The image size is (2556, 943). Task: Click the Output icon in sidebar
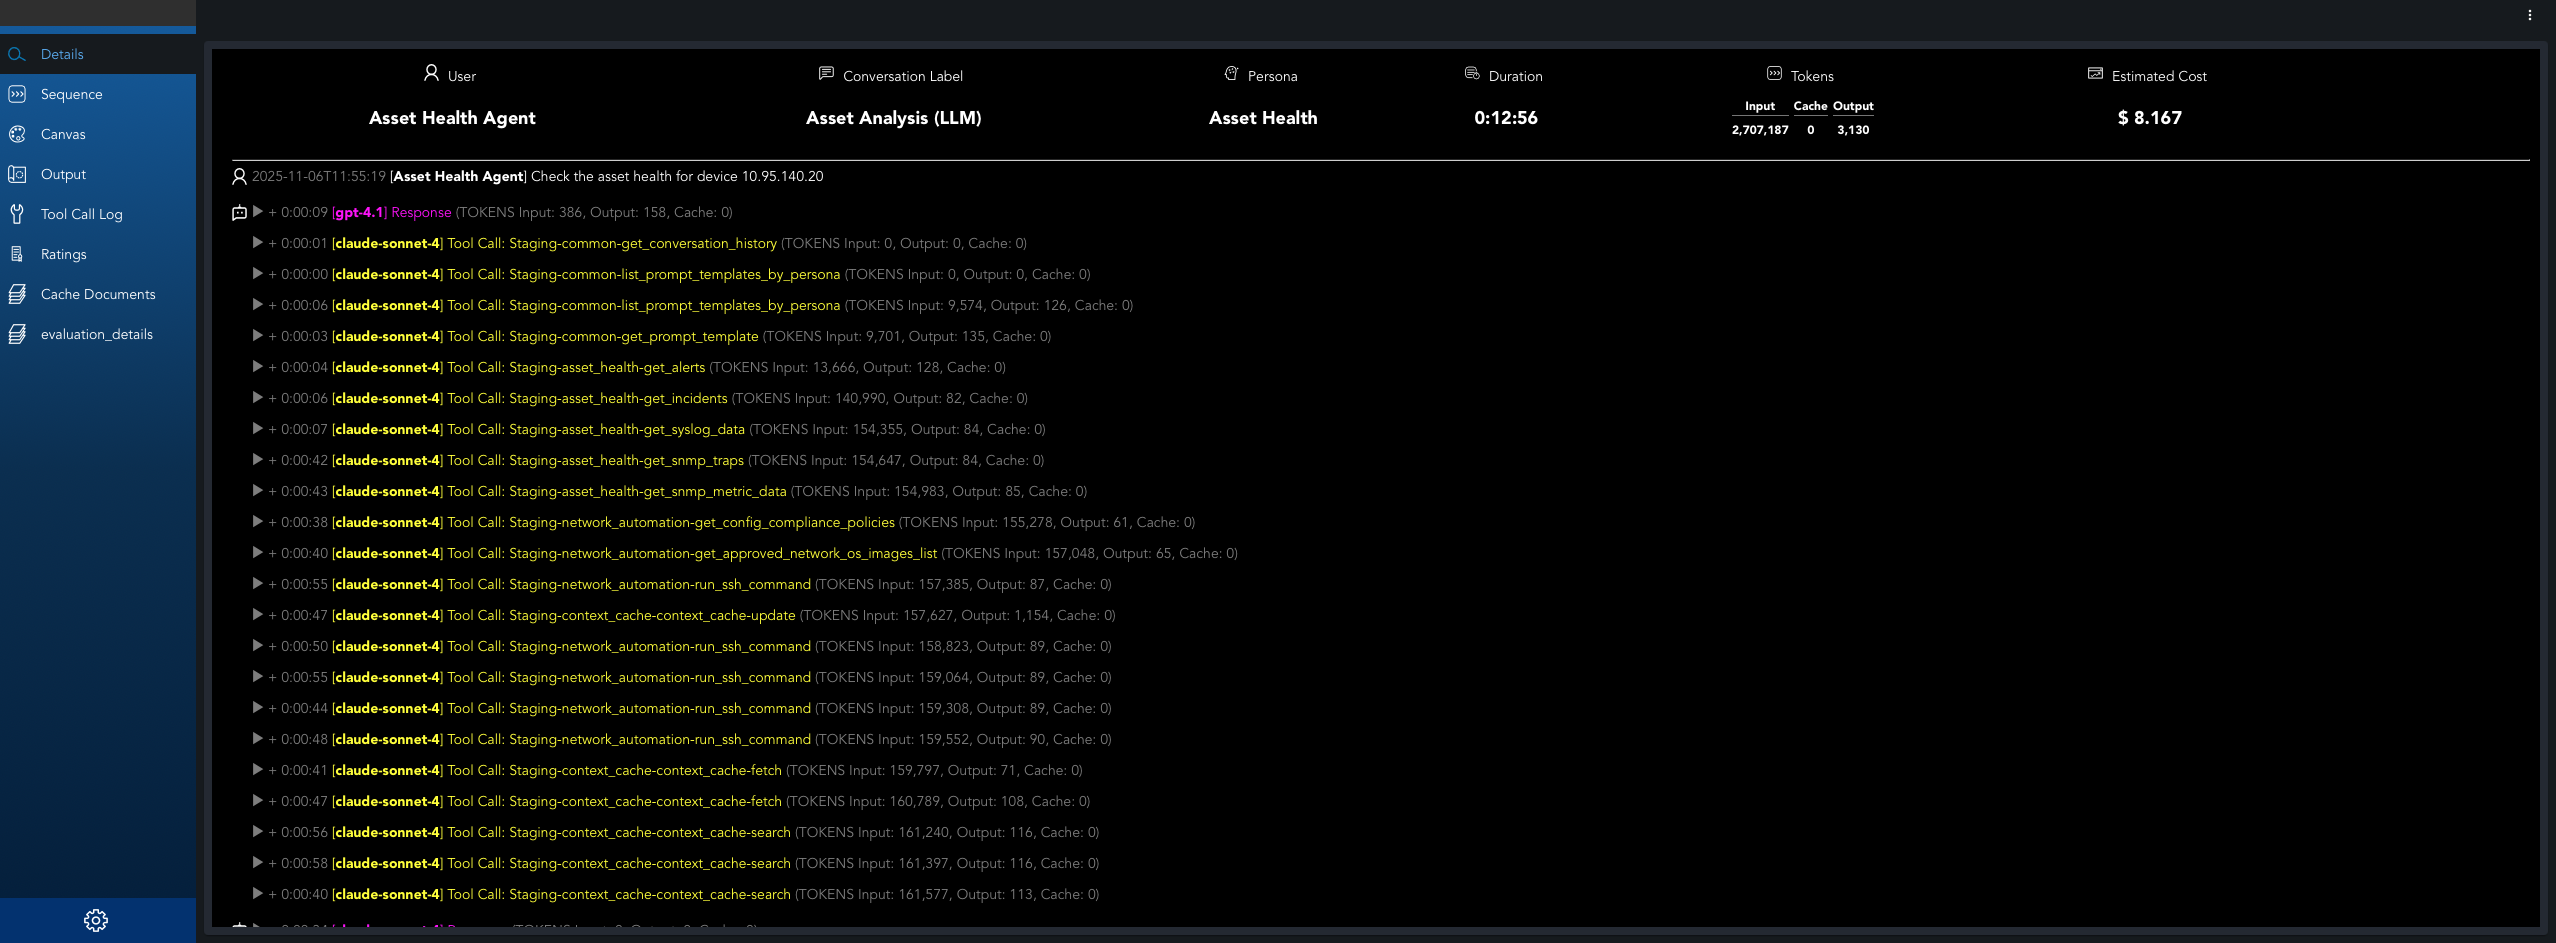tap(17, 174)
